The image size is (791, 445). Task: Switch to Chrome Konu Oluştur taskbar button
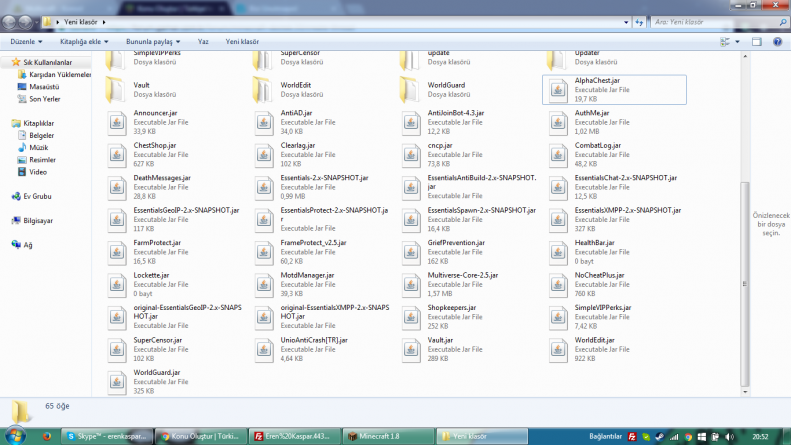(201, 436)
